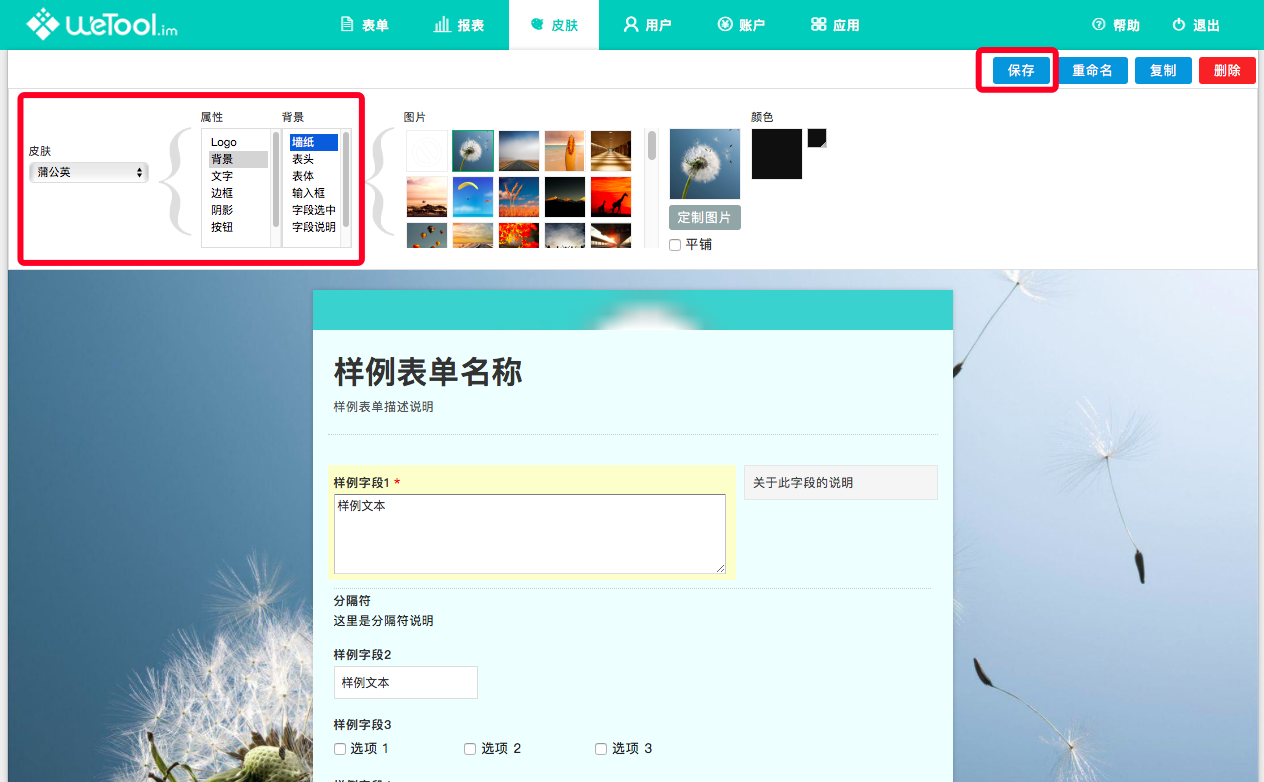Open the 账户 (account) tab

tap(741, 25)
